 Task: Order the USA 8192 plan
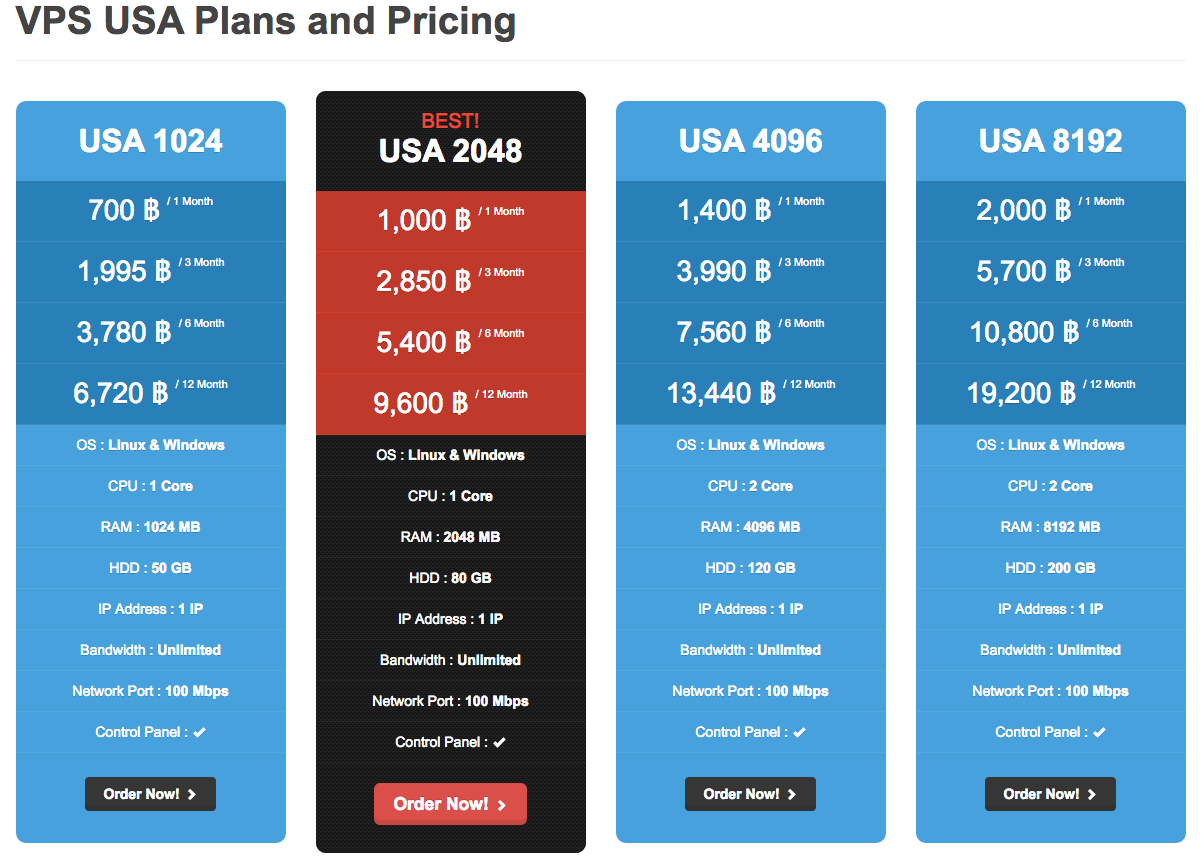1050,794
